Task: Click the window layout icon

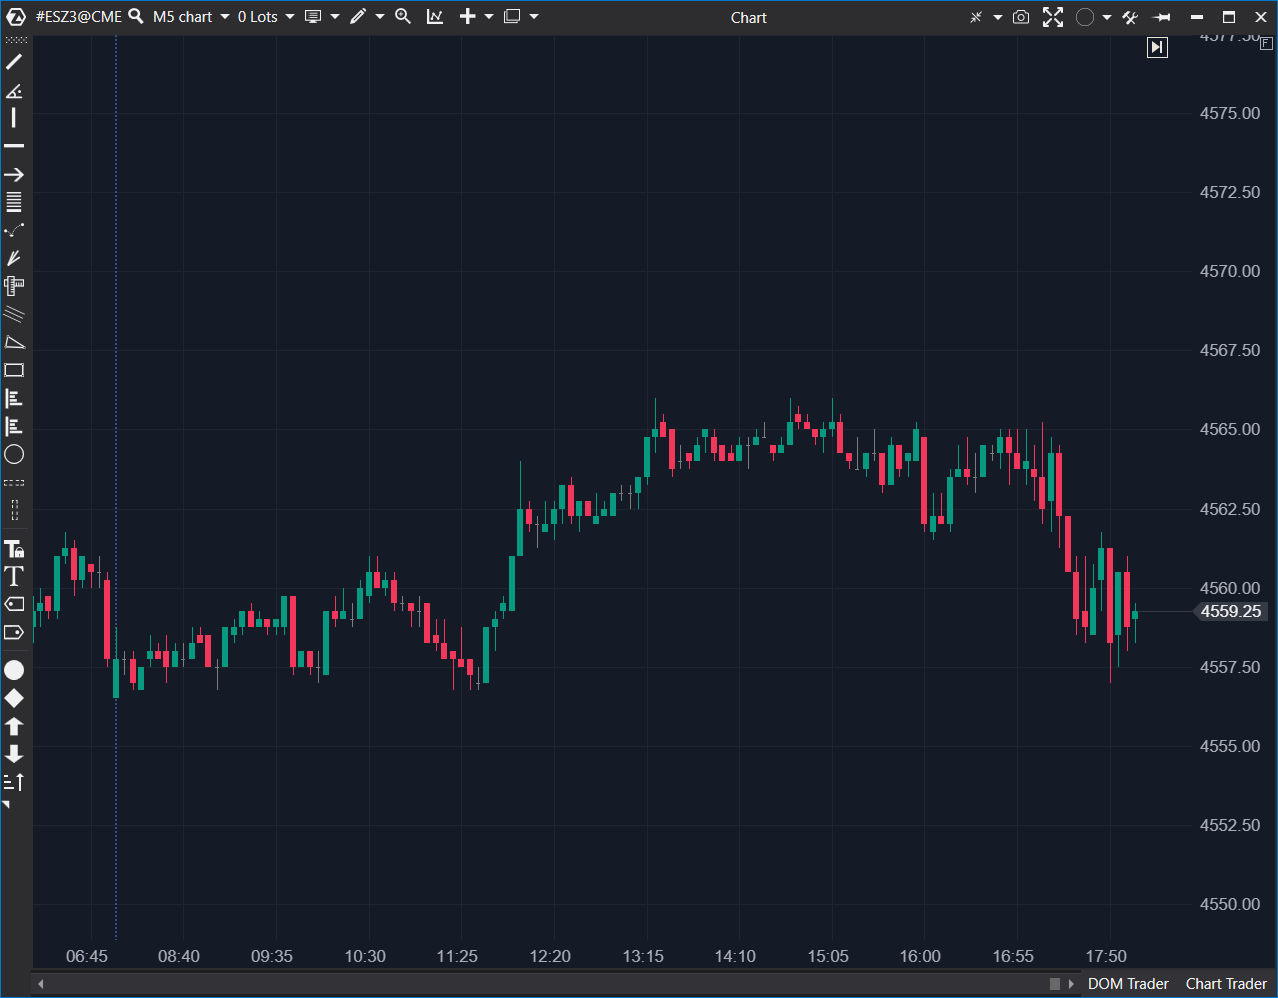Action: pos(512,17)
